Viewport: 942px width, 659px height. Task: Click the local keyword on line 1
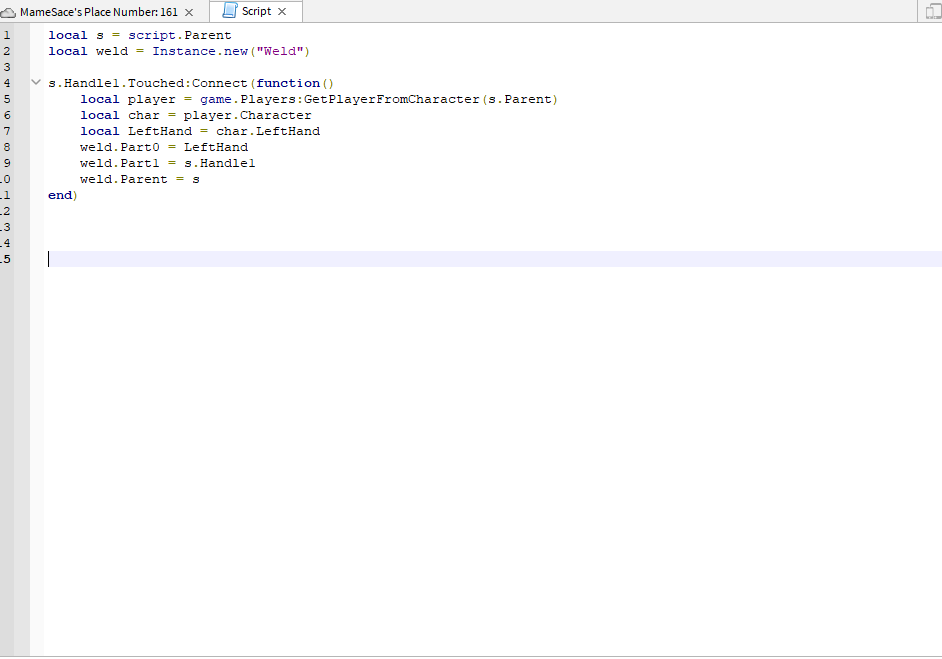click(x=66, y=34)
